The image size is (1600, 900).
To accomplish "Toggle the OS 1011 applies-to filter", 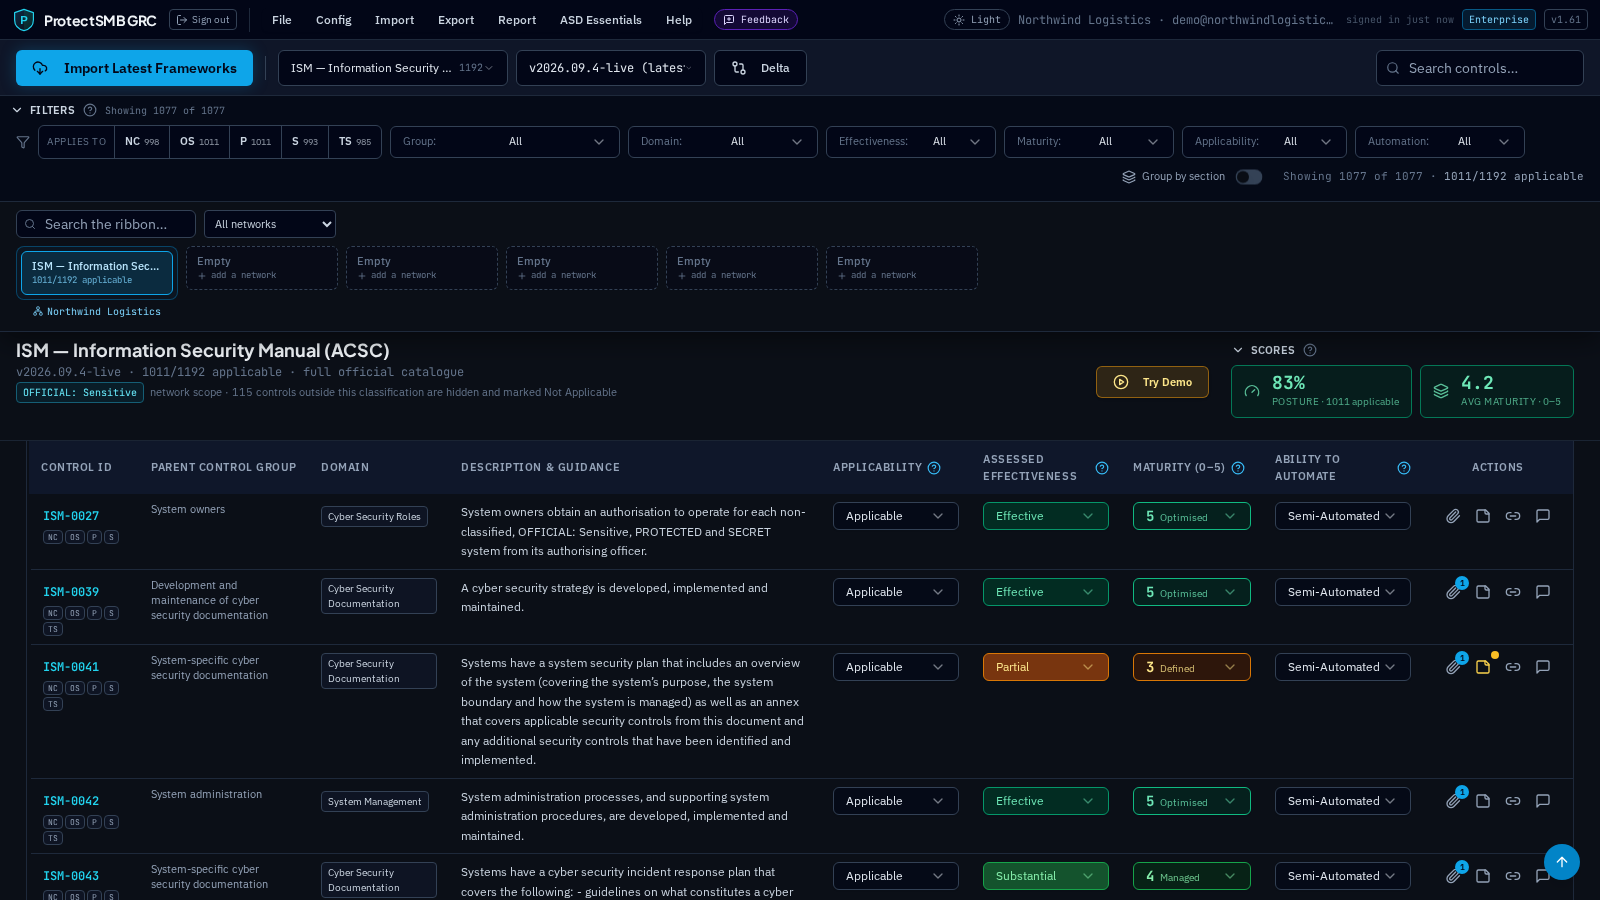I will tap(199, 142).
